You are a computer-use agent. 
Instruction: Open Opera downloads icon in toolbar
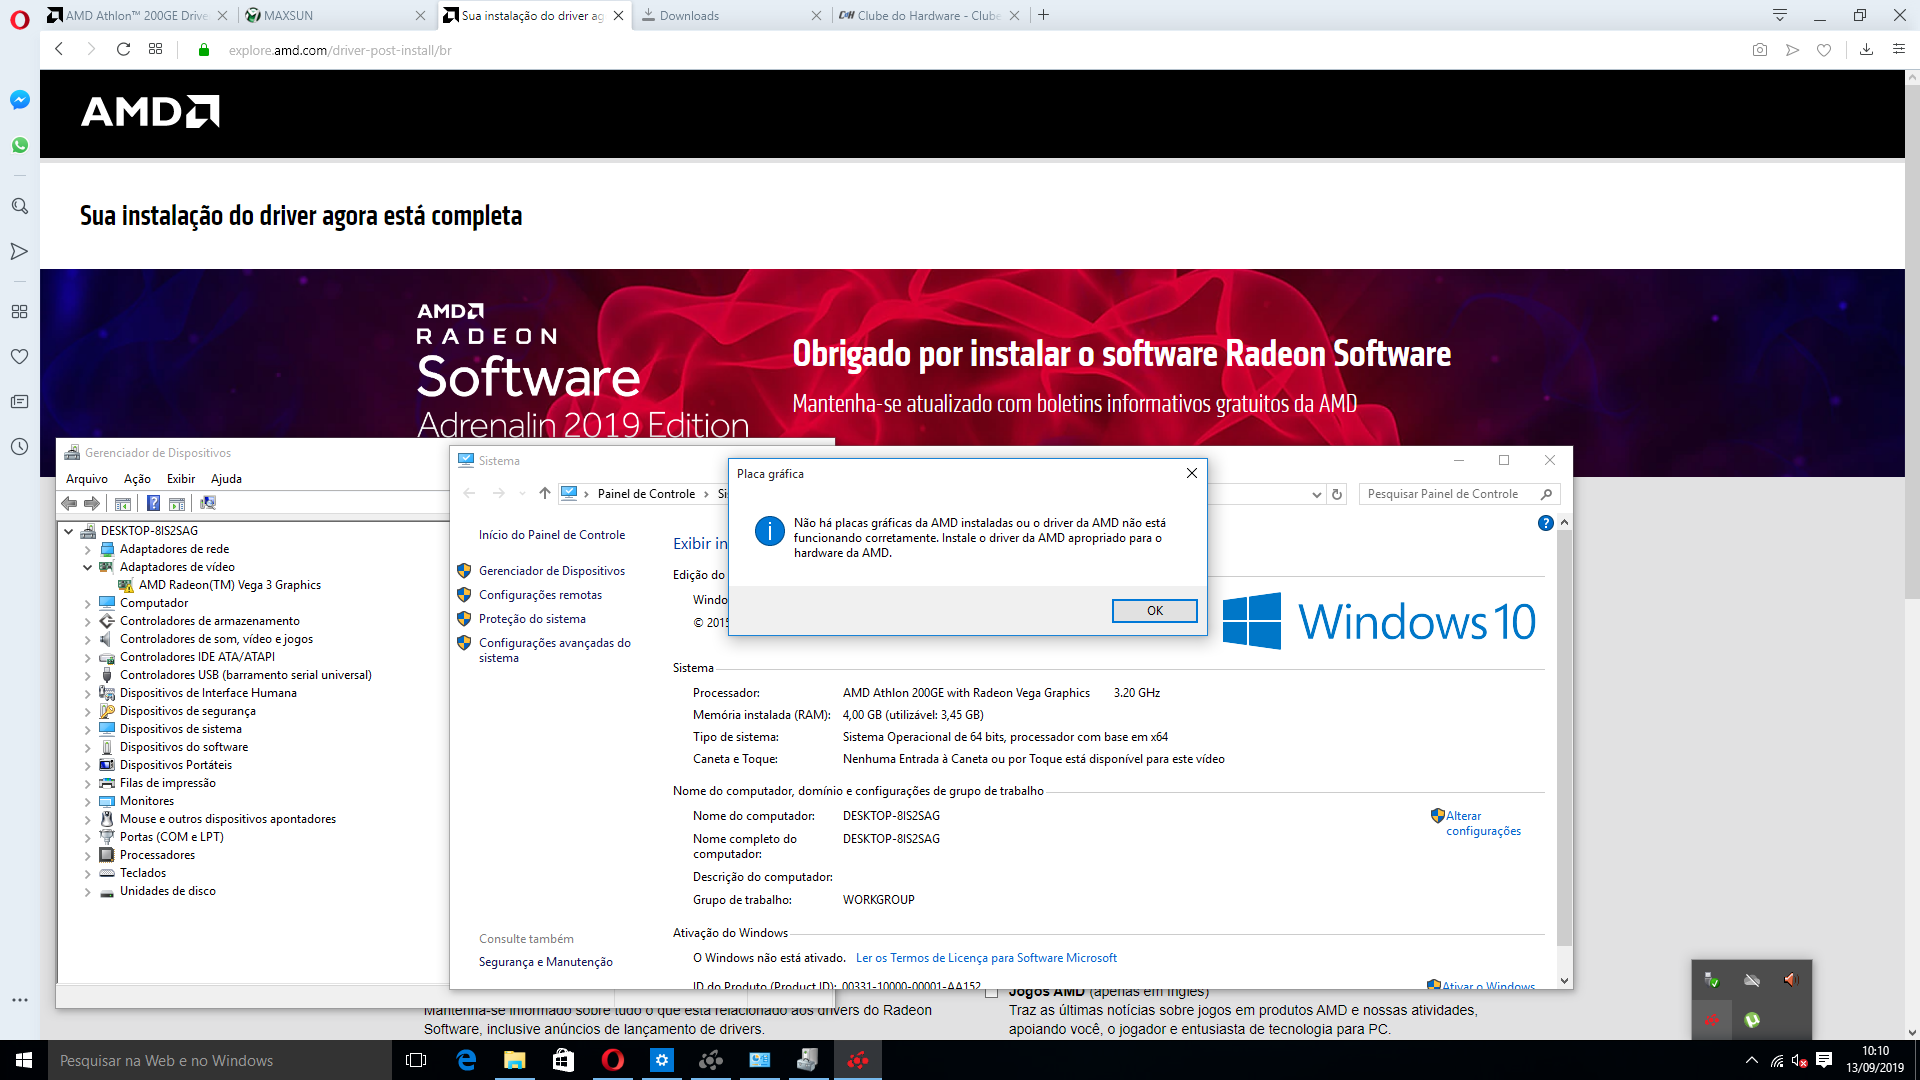(1866, 49)
